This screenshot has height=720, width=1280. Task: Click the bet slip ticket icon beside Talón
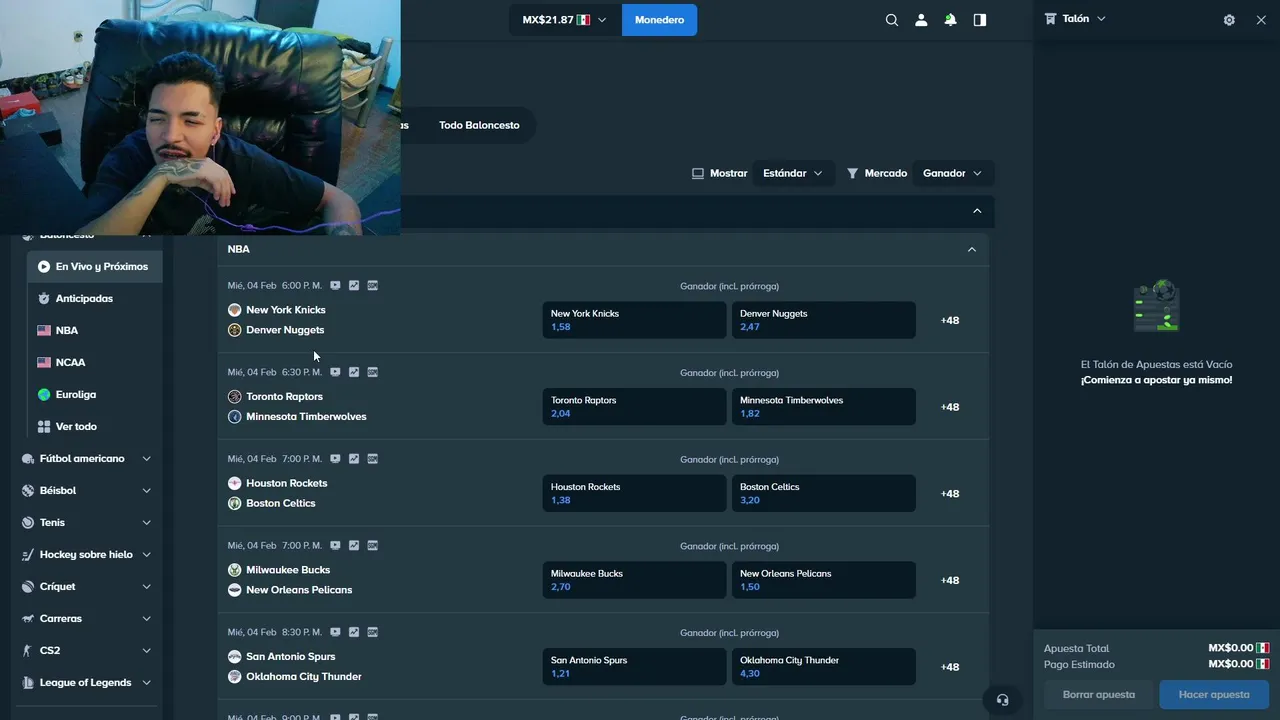pyautogui.click(x=1050, y=19)
